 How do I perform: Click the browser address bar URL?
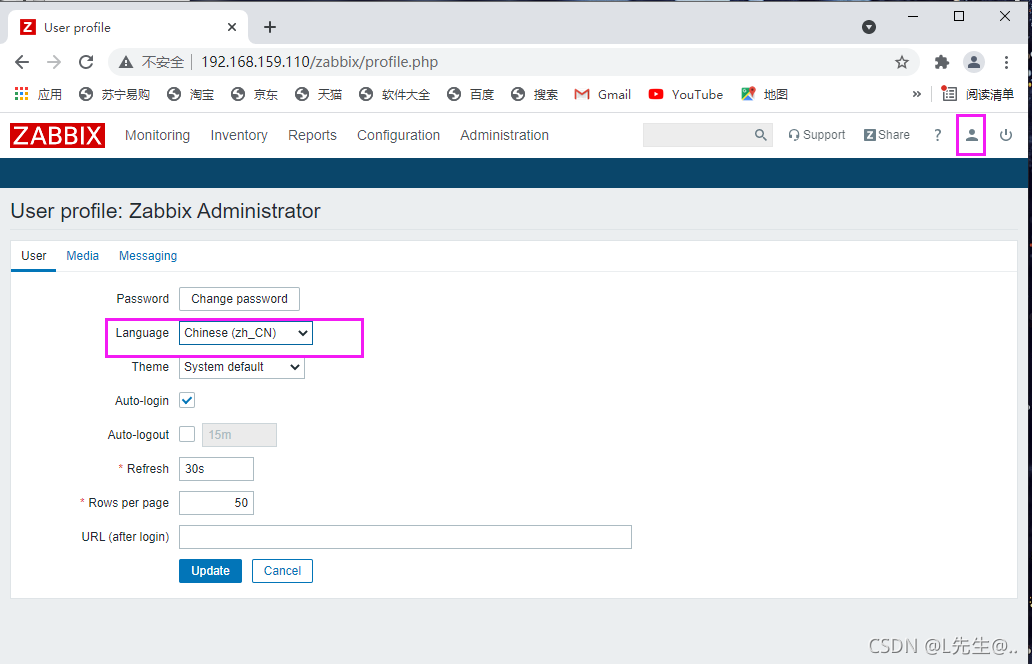pos(319,62)
